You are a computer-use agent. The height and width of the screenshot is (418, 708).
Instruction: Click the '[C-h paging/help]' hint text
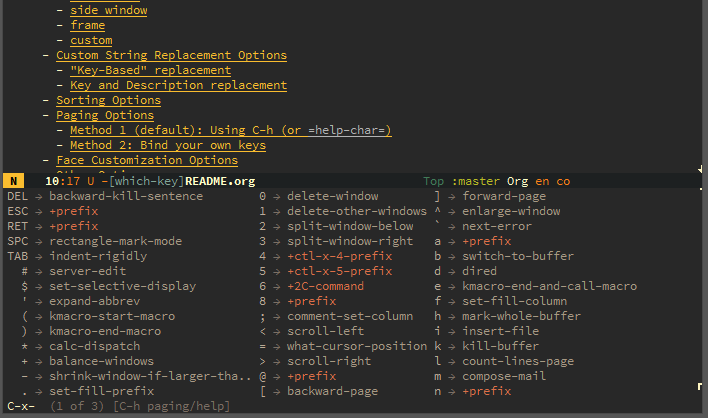pos(172,406)
